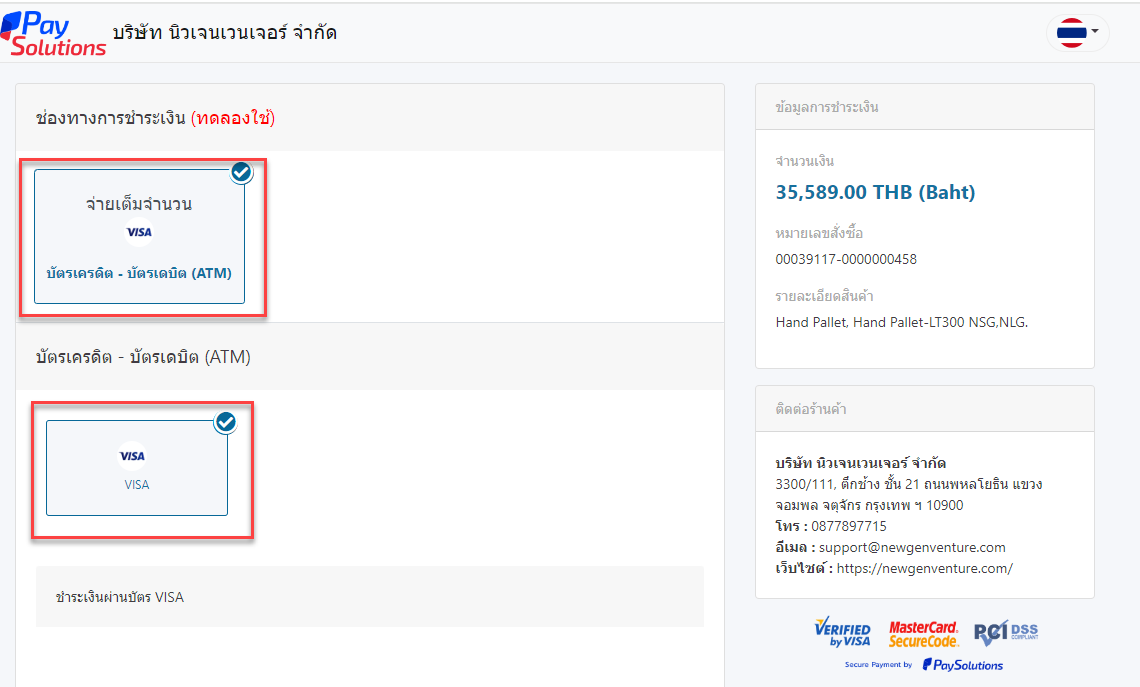Click the support@newgenventure.com email address
This screenshot has width=1140, height=687.
[x=912, y=547]
